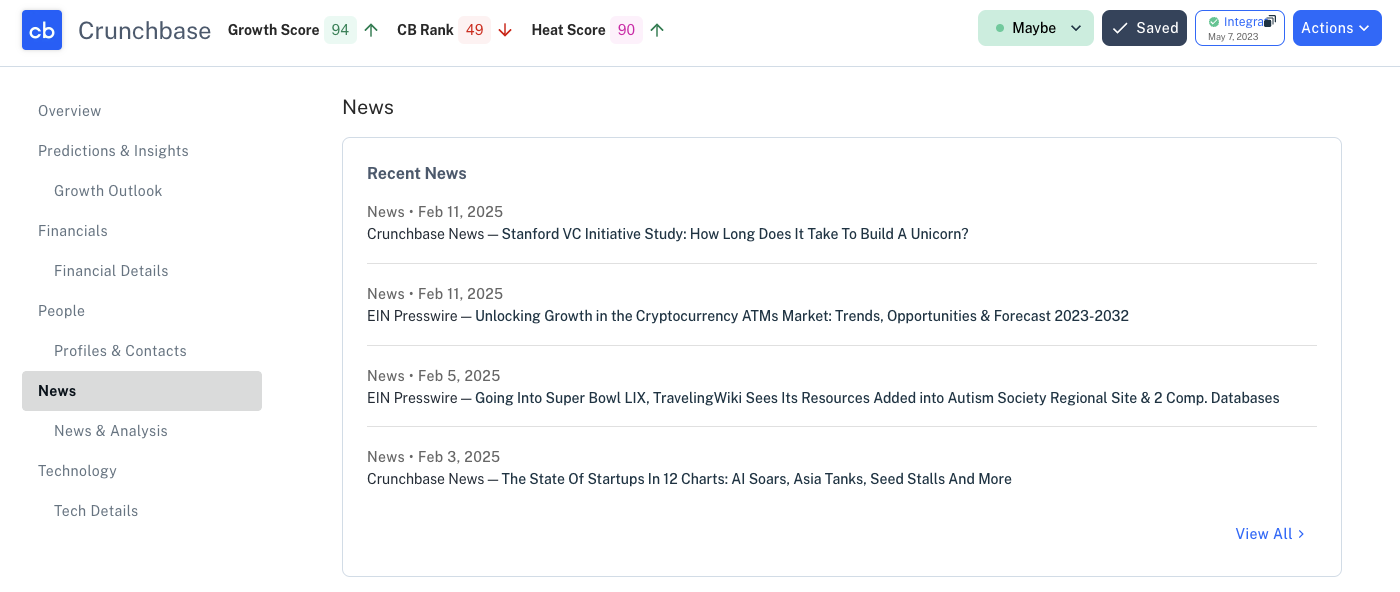Select the highlighted News sidebar item

tap(142, 391)
